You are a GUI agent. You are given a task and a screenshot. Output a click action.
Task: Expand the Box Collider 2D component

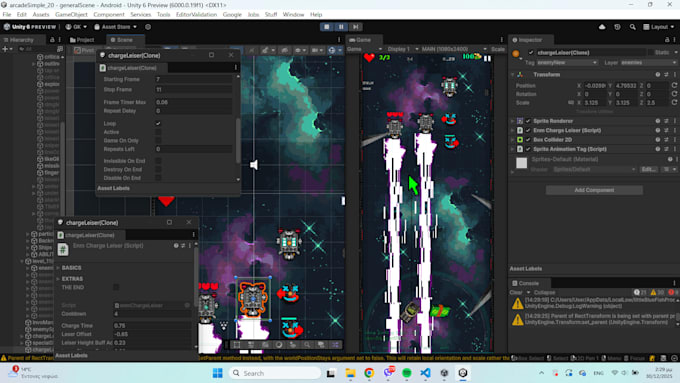[513, 140]
